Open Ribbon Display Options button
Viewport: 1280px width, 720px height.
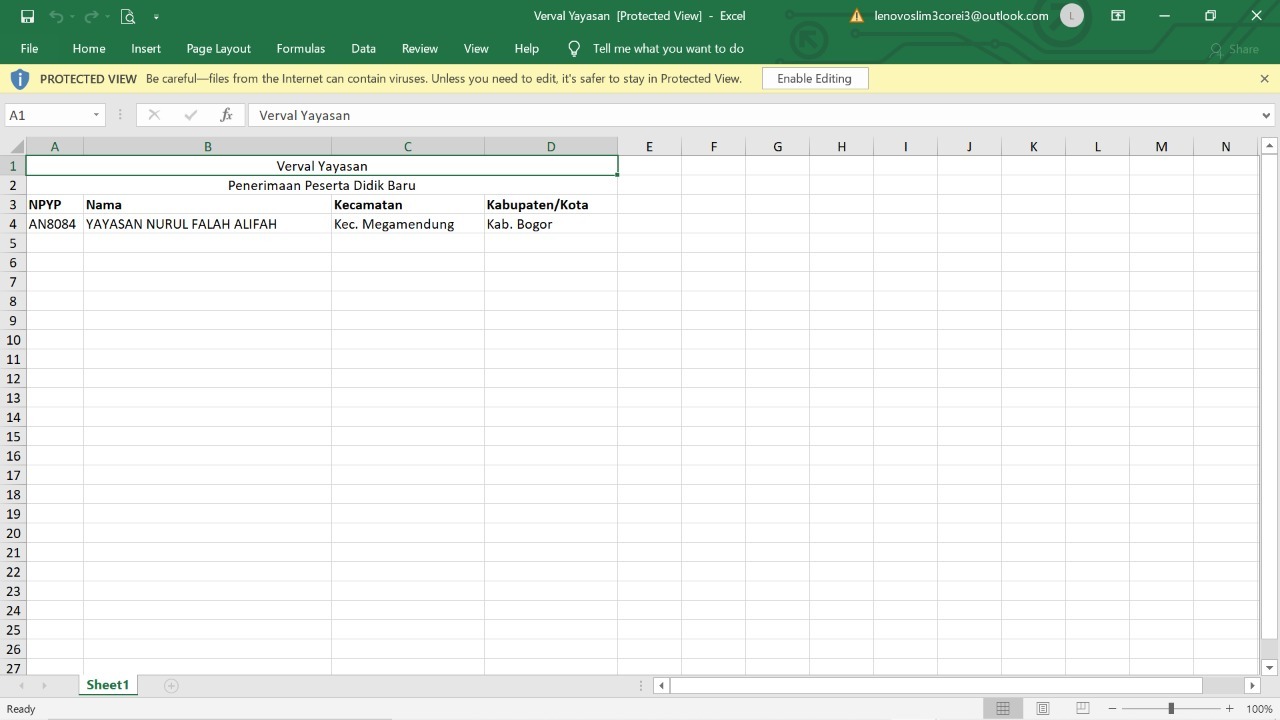[1118, 16]
